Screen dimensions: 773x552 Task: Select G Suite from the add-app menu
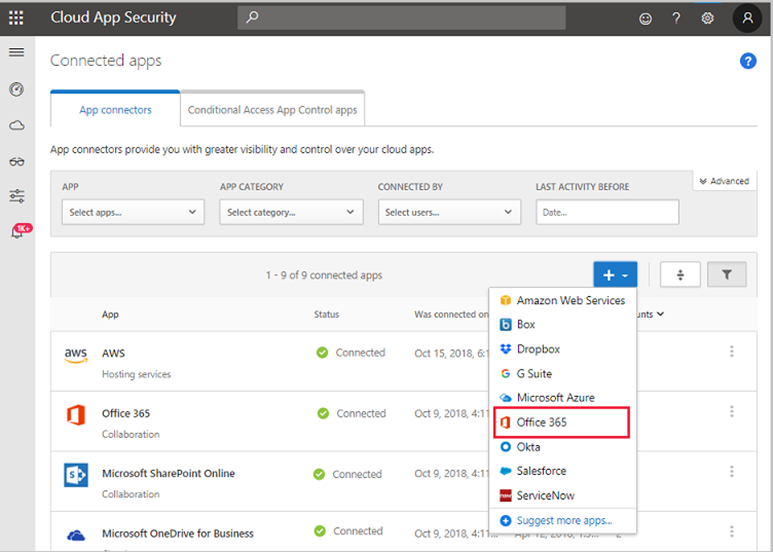tap(562, 374)
